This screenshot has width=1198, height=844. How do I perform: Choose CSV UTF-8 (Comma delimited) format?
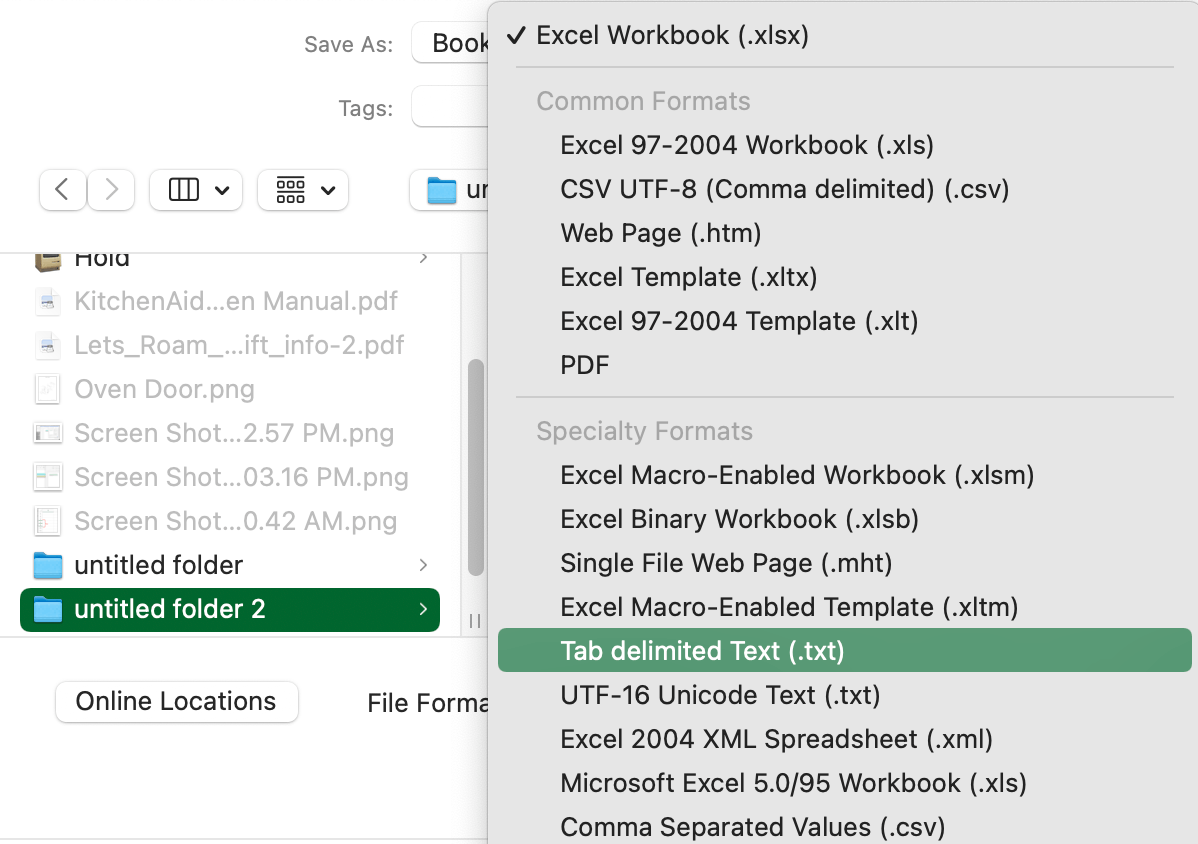784,189
